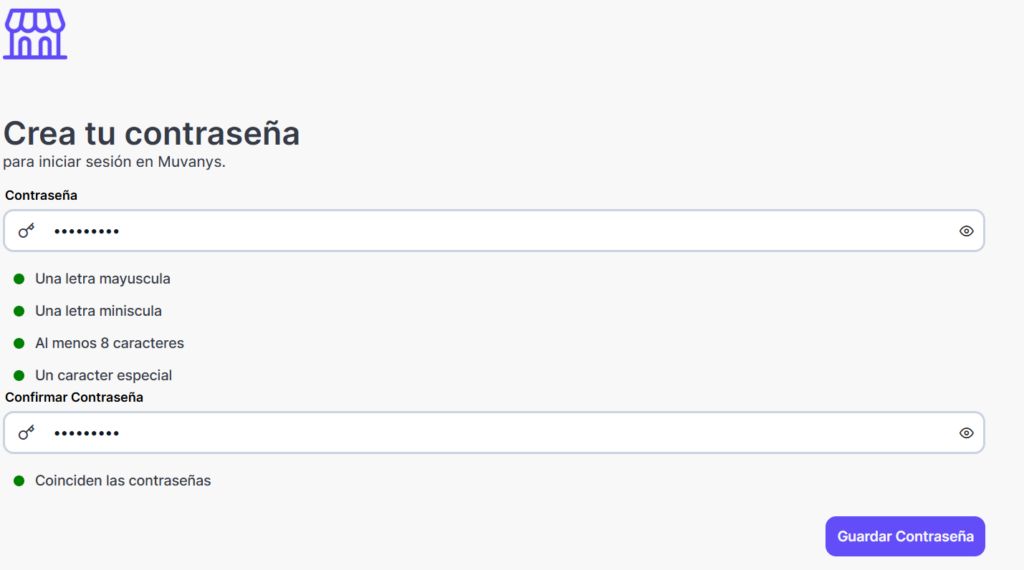Reveal the Confirmar Contraseña password with the eye icon

tap(966, 433)
